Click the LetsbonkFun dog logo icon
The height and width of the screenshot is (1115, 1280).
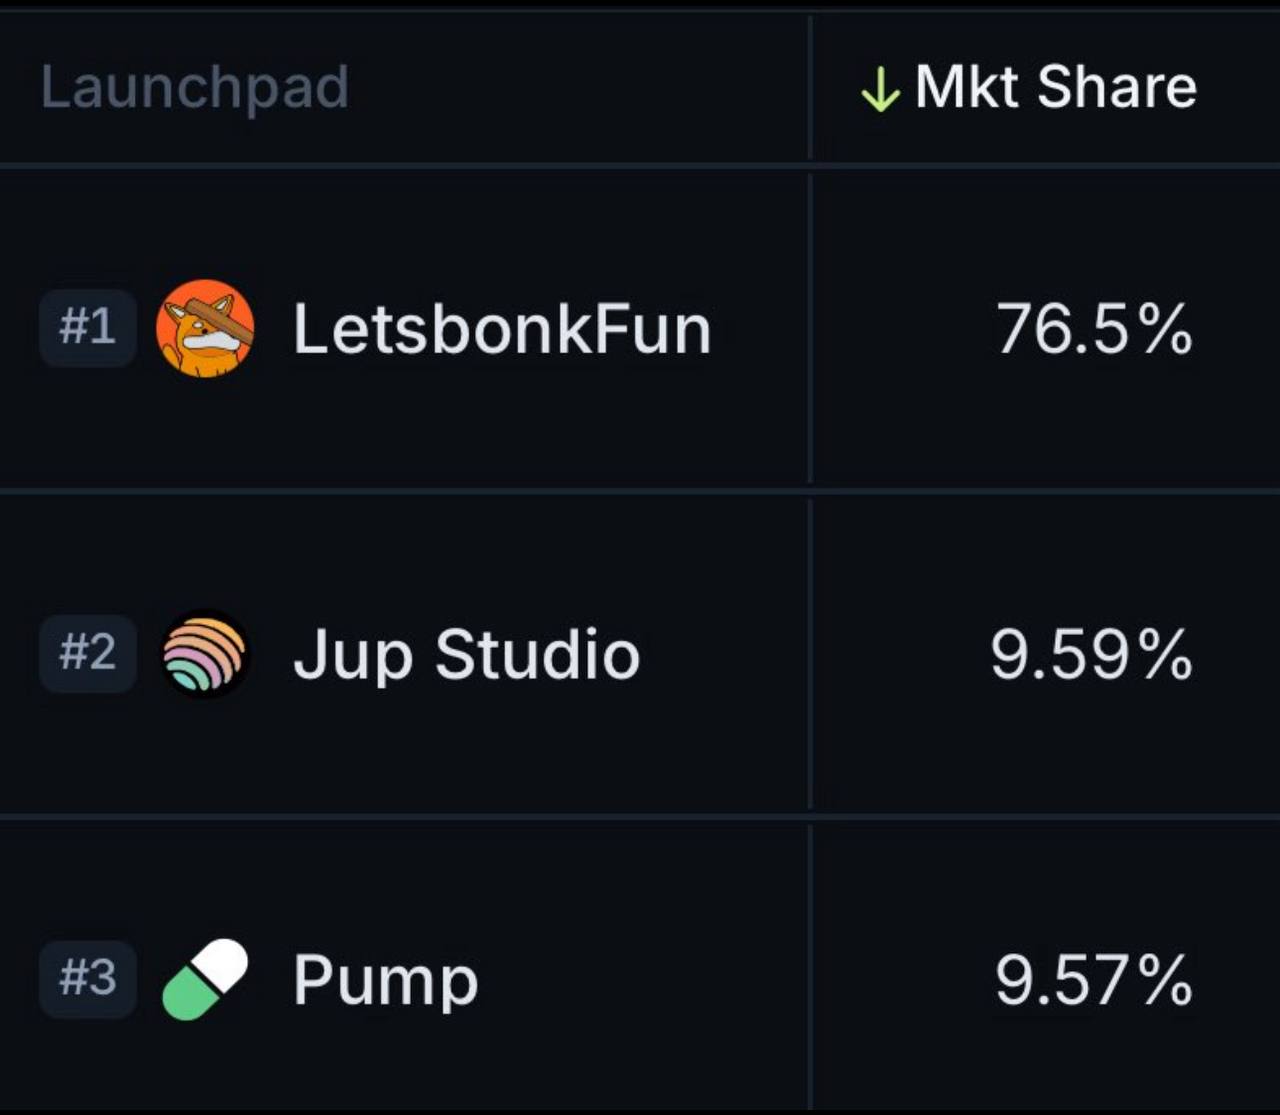point(205,328)
